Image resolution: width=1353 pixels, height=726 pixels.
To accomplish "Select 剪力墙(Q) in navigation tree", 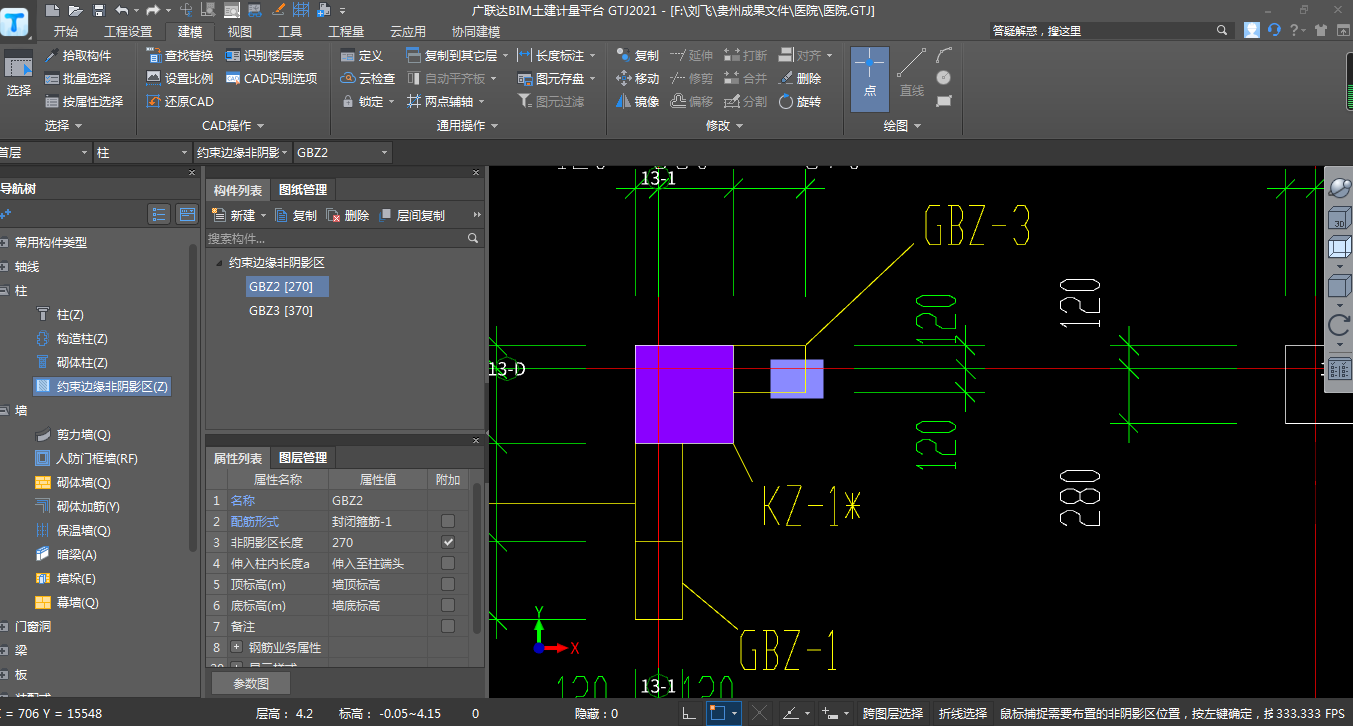I will pyautogui.click(x=84, y=435).
